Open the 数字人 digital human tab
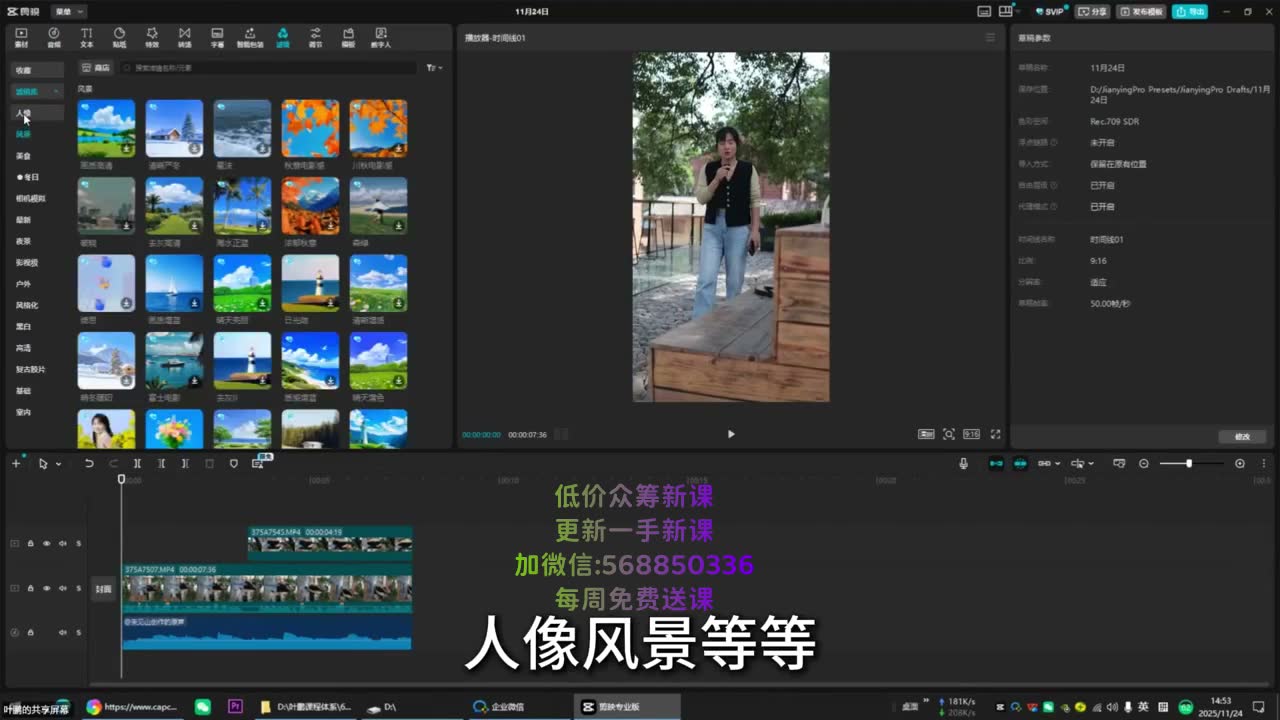This screenshot has width=1280, height=720. (381, 38)
